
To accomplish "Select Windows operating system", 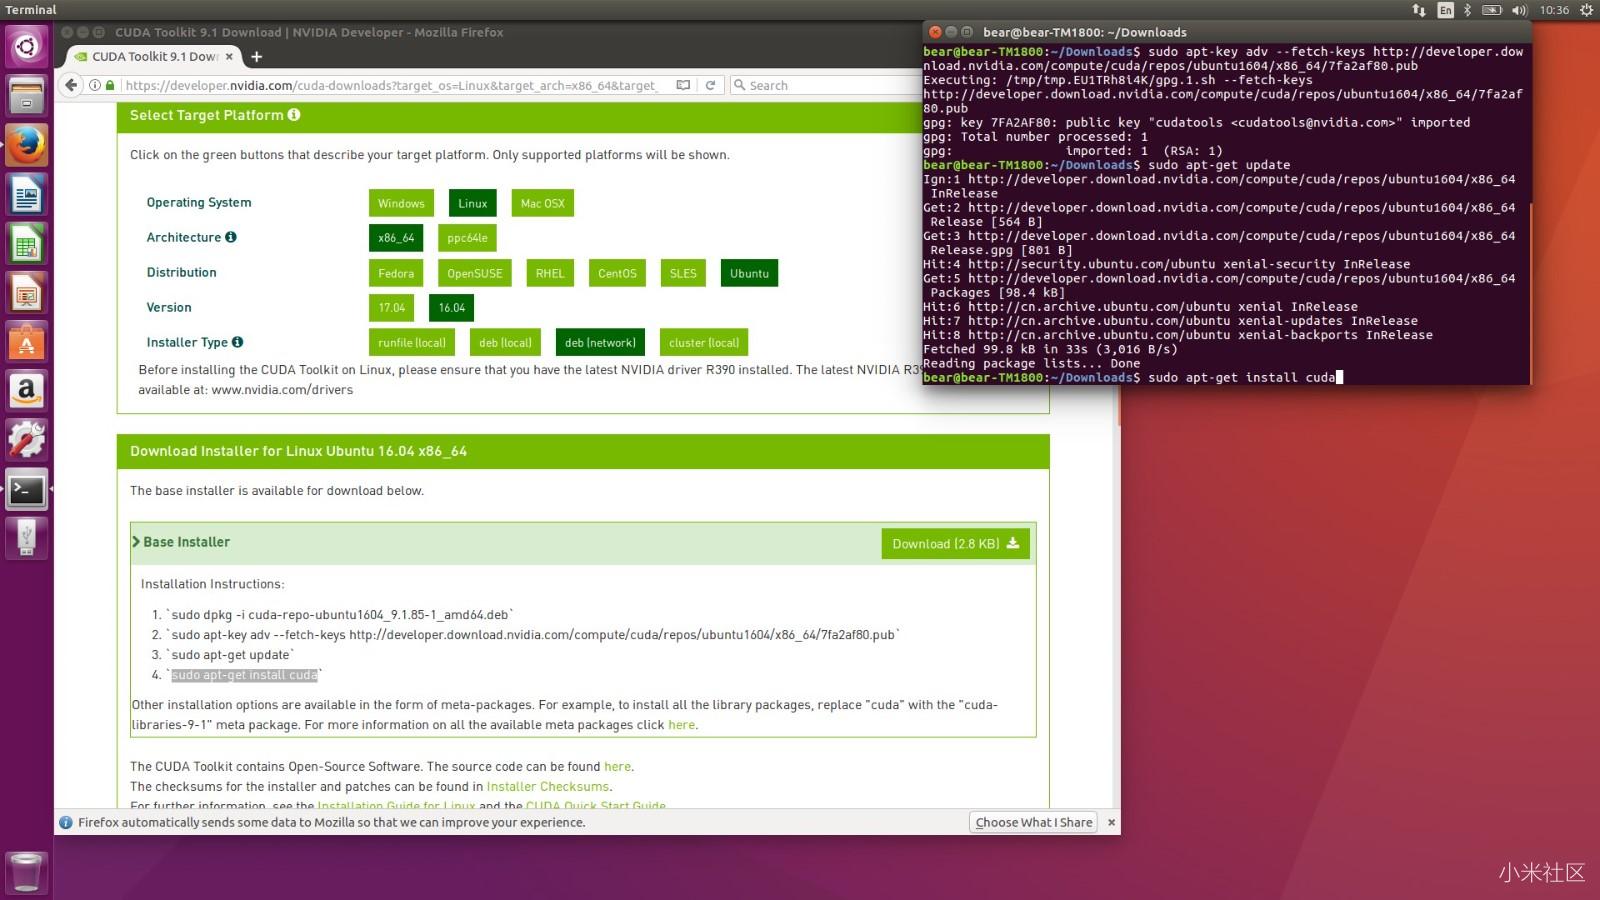I will pos(401,203).
